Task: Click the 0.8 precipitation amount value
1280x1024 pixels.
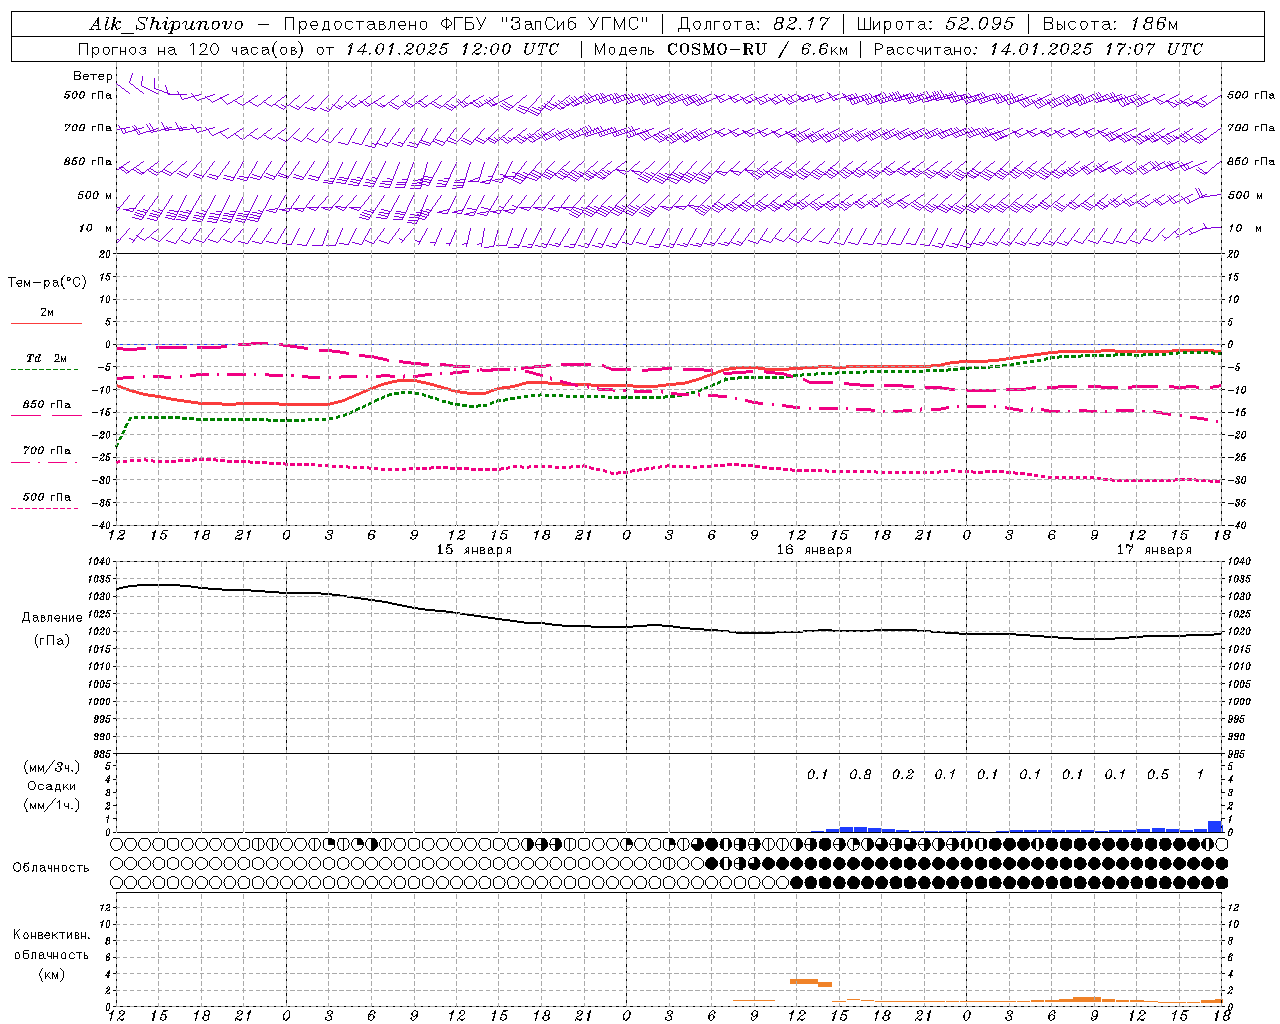Action: click(x=860, y=775)
